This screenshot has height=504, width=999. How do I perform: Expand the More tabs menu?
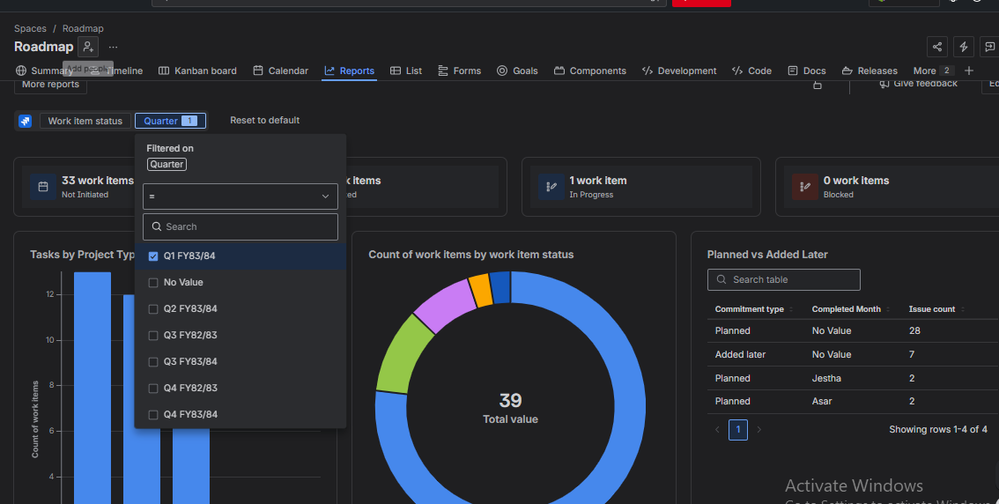[x=933, y=71]
